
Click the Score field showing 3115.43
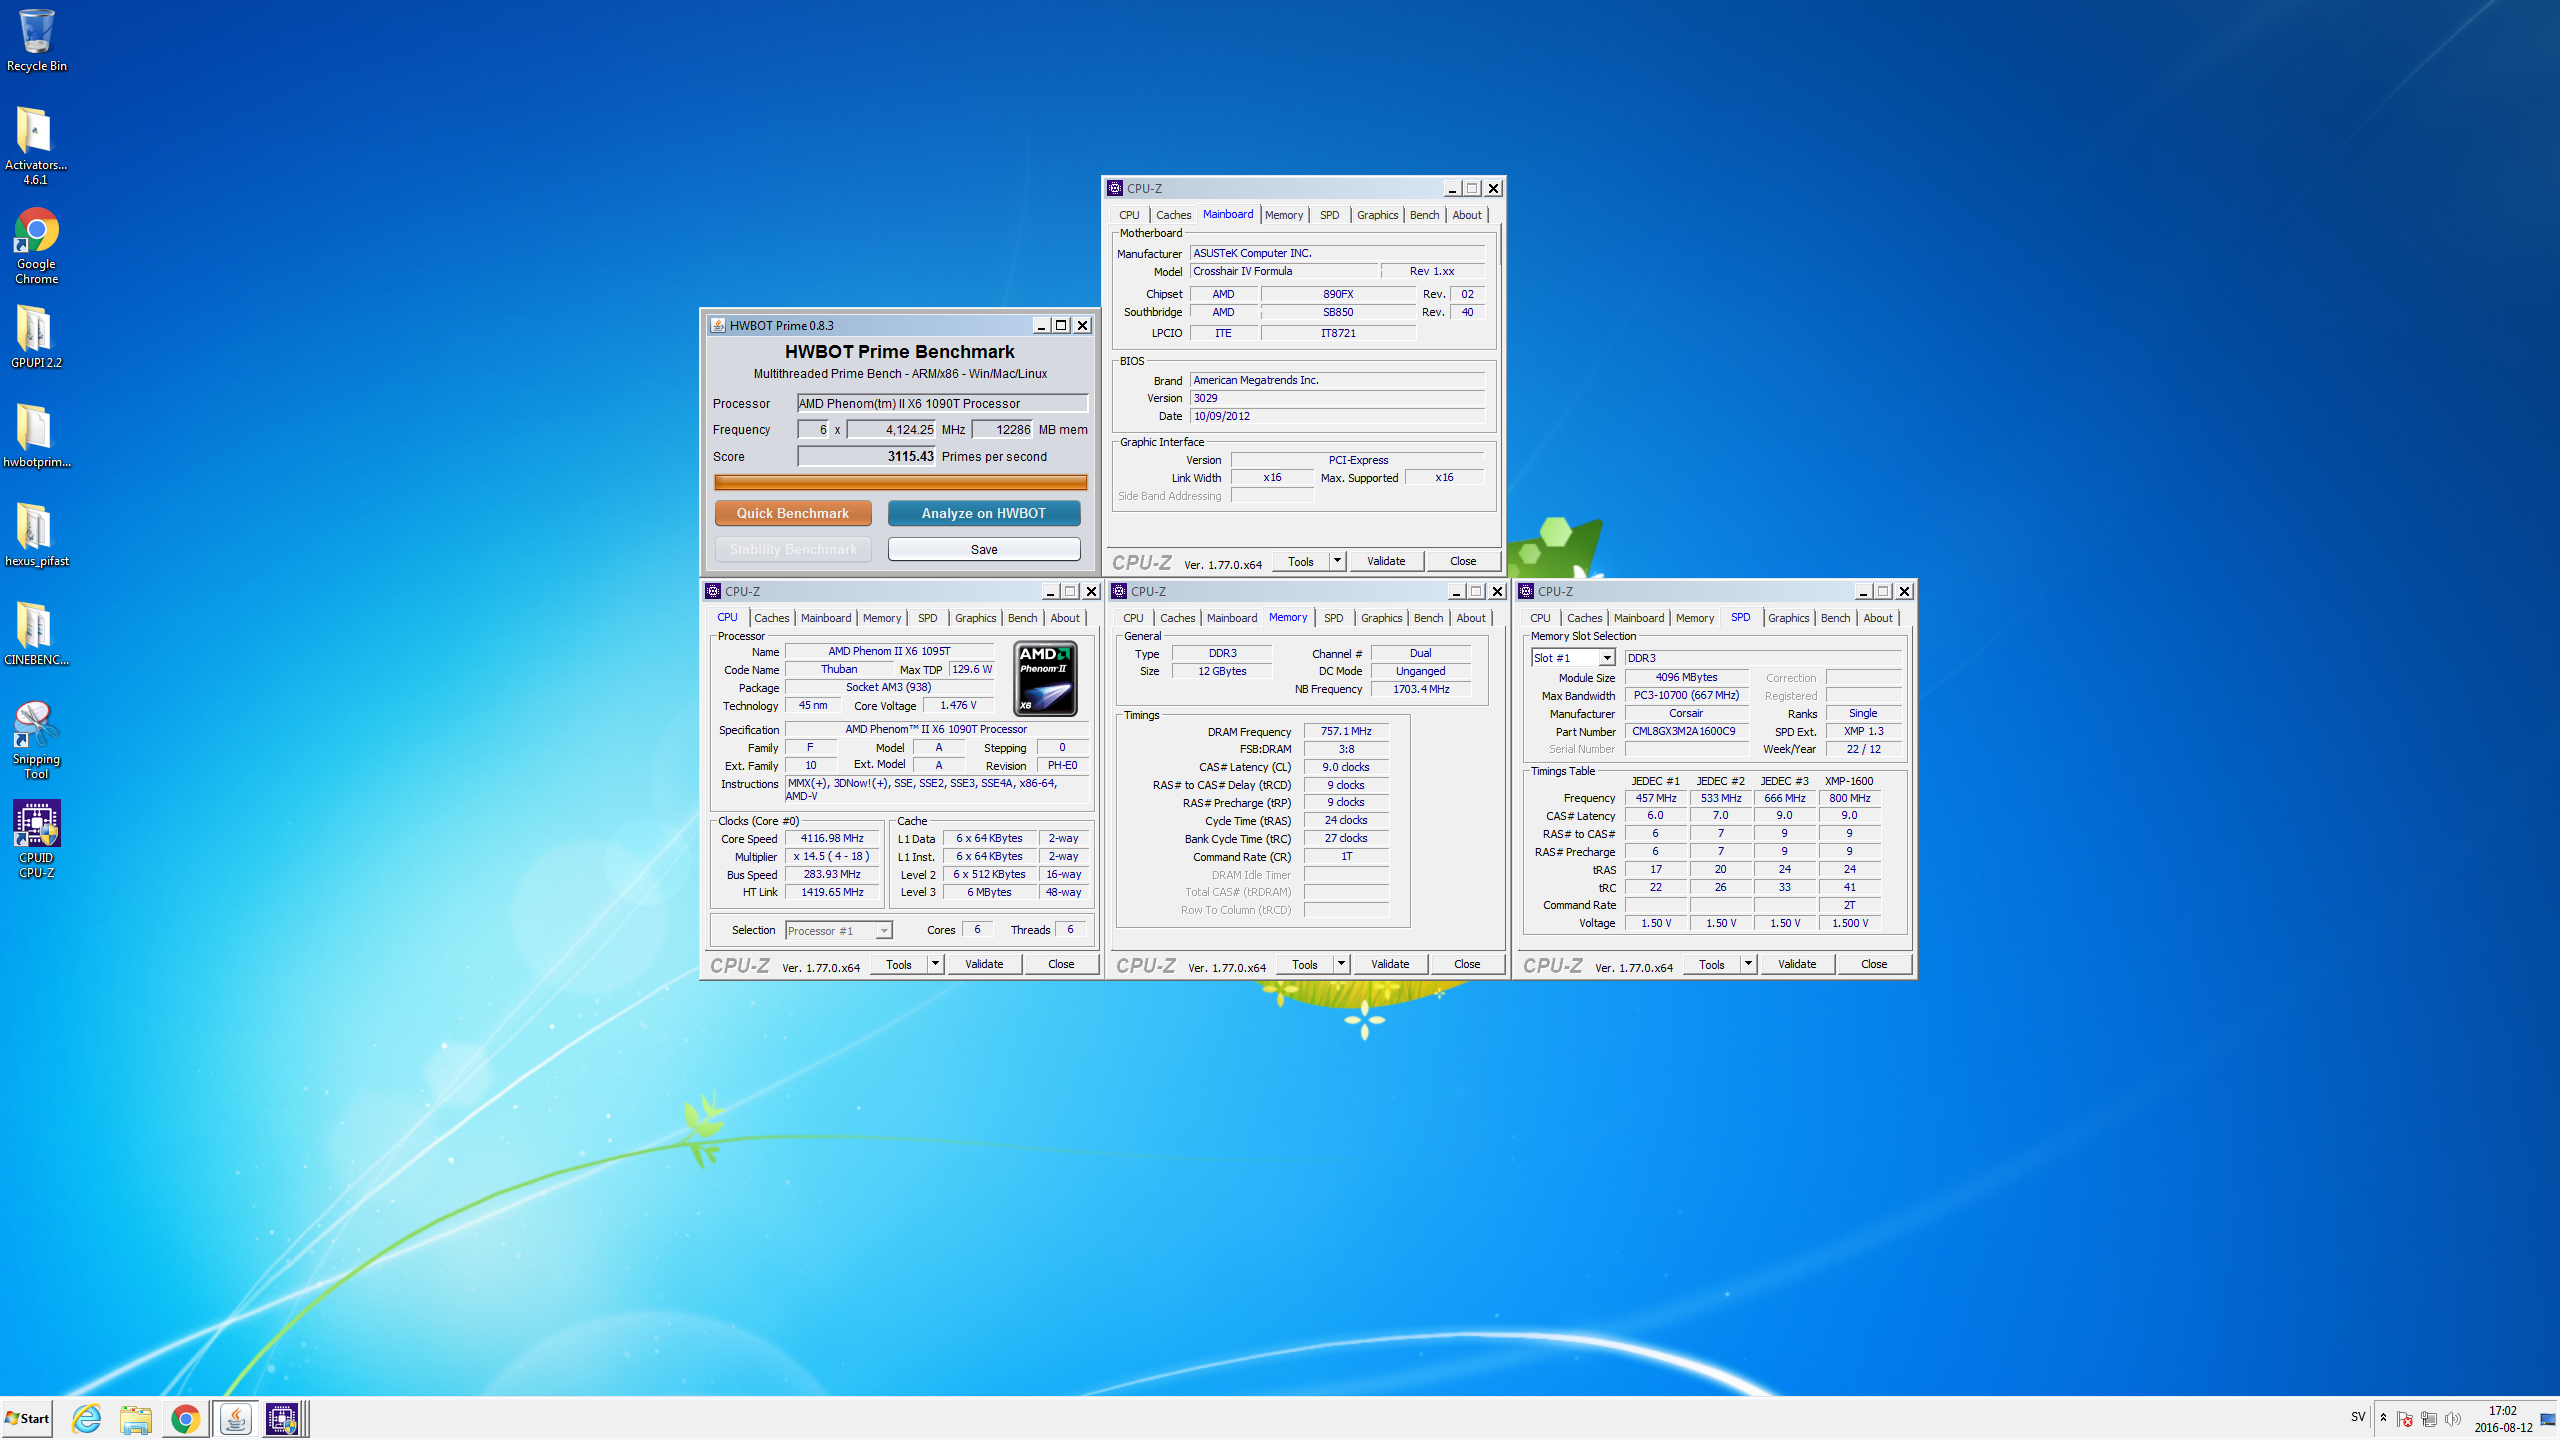click(866, 456)
